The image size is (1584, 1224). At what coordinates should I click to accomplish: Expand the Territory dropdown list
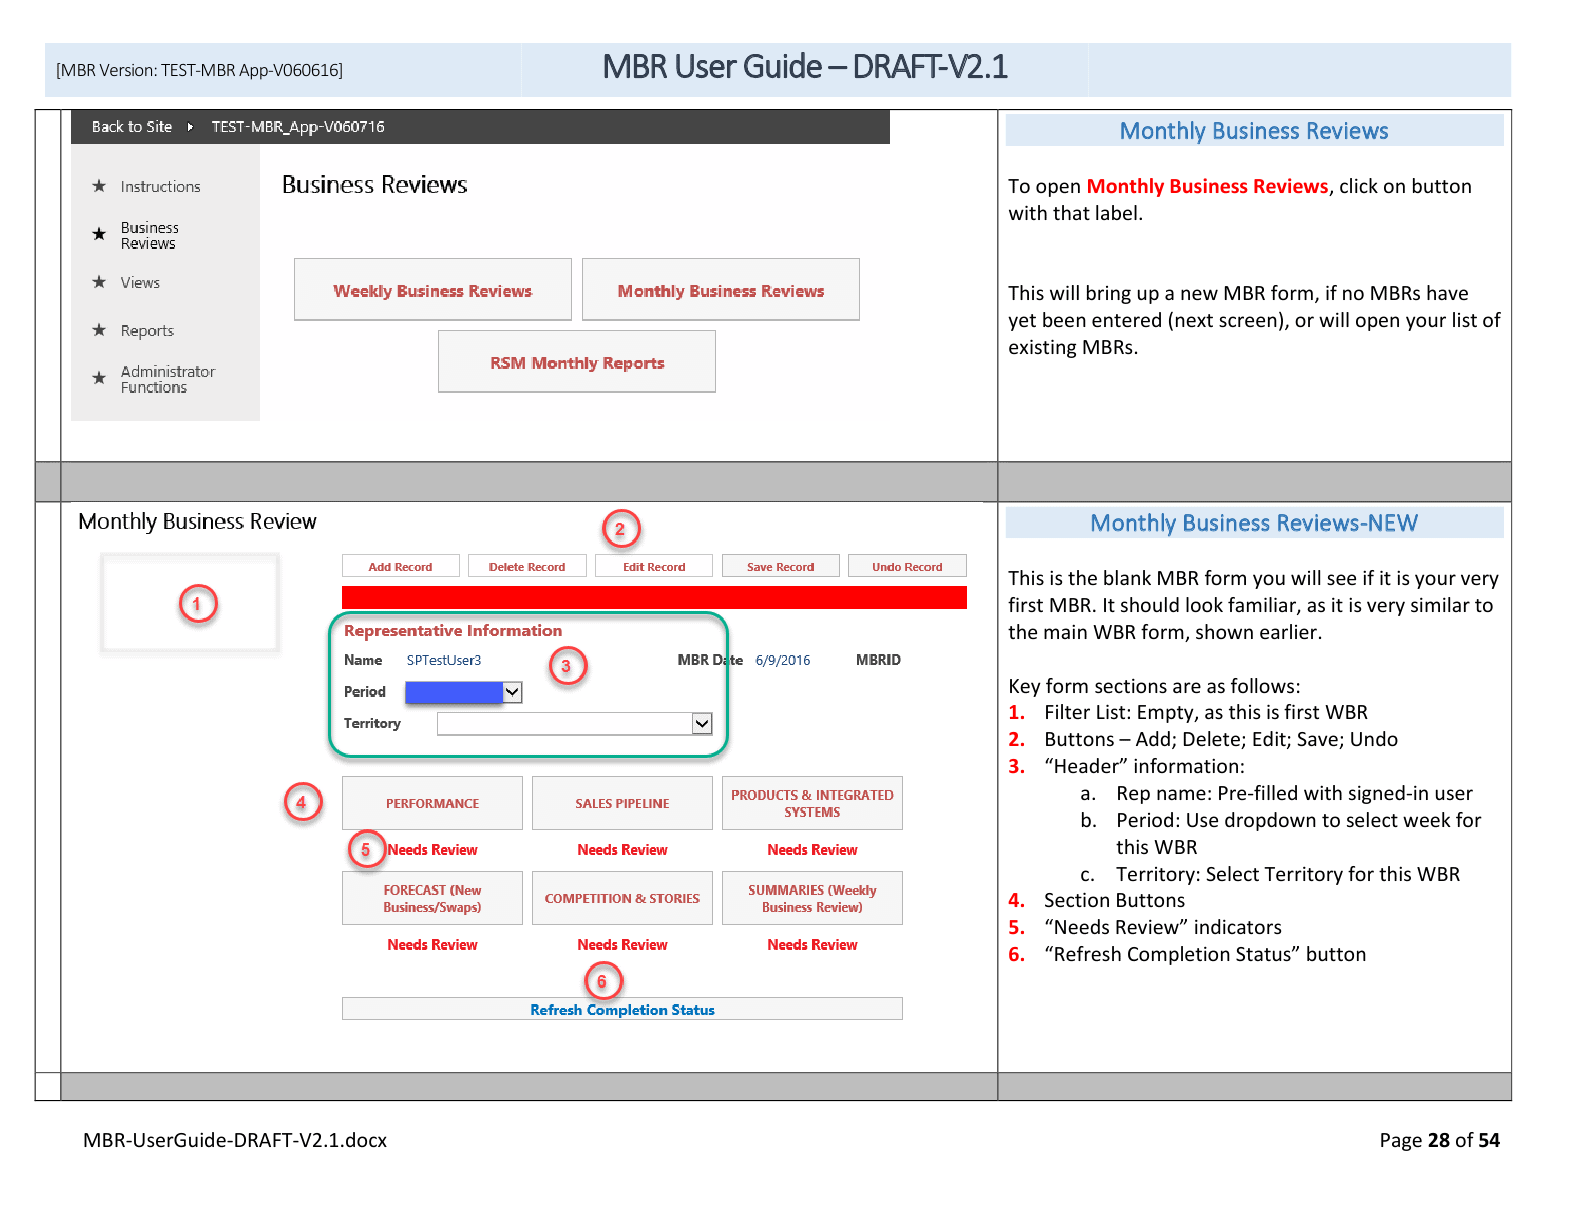coord(702,723)
